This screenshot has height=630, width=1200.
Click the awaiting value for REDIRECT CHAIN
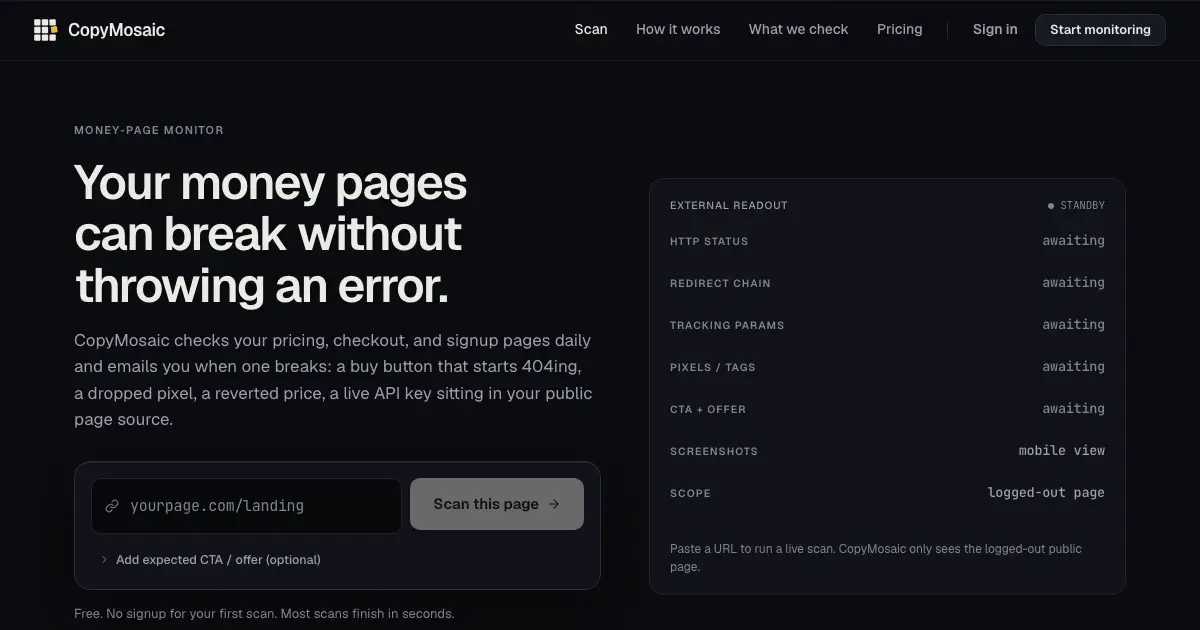(x=1074, y=283)
